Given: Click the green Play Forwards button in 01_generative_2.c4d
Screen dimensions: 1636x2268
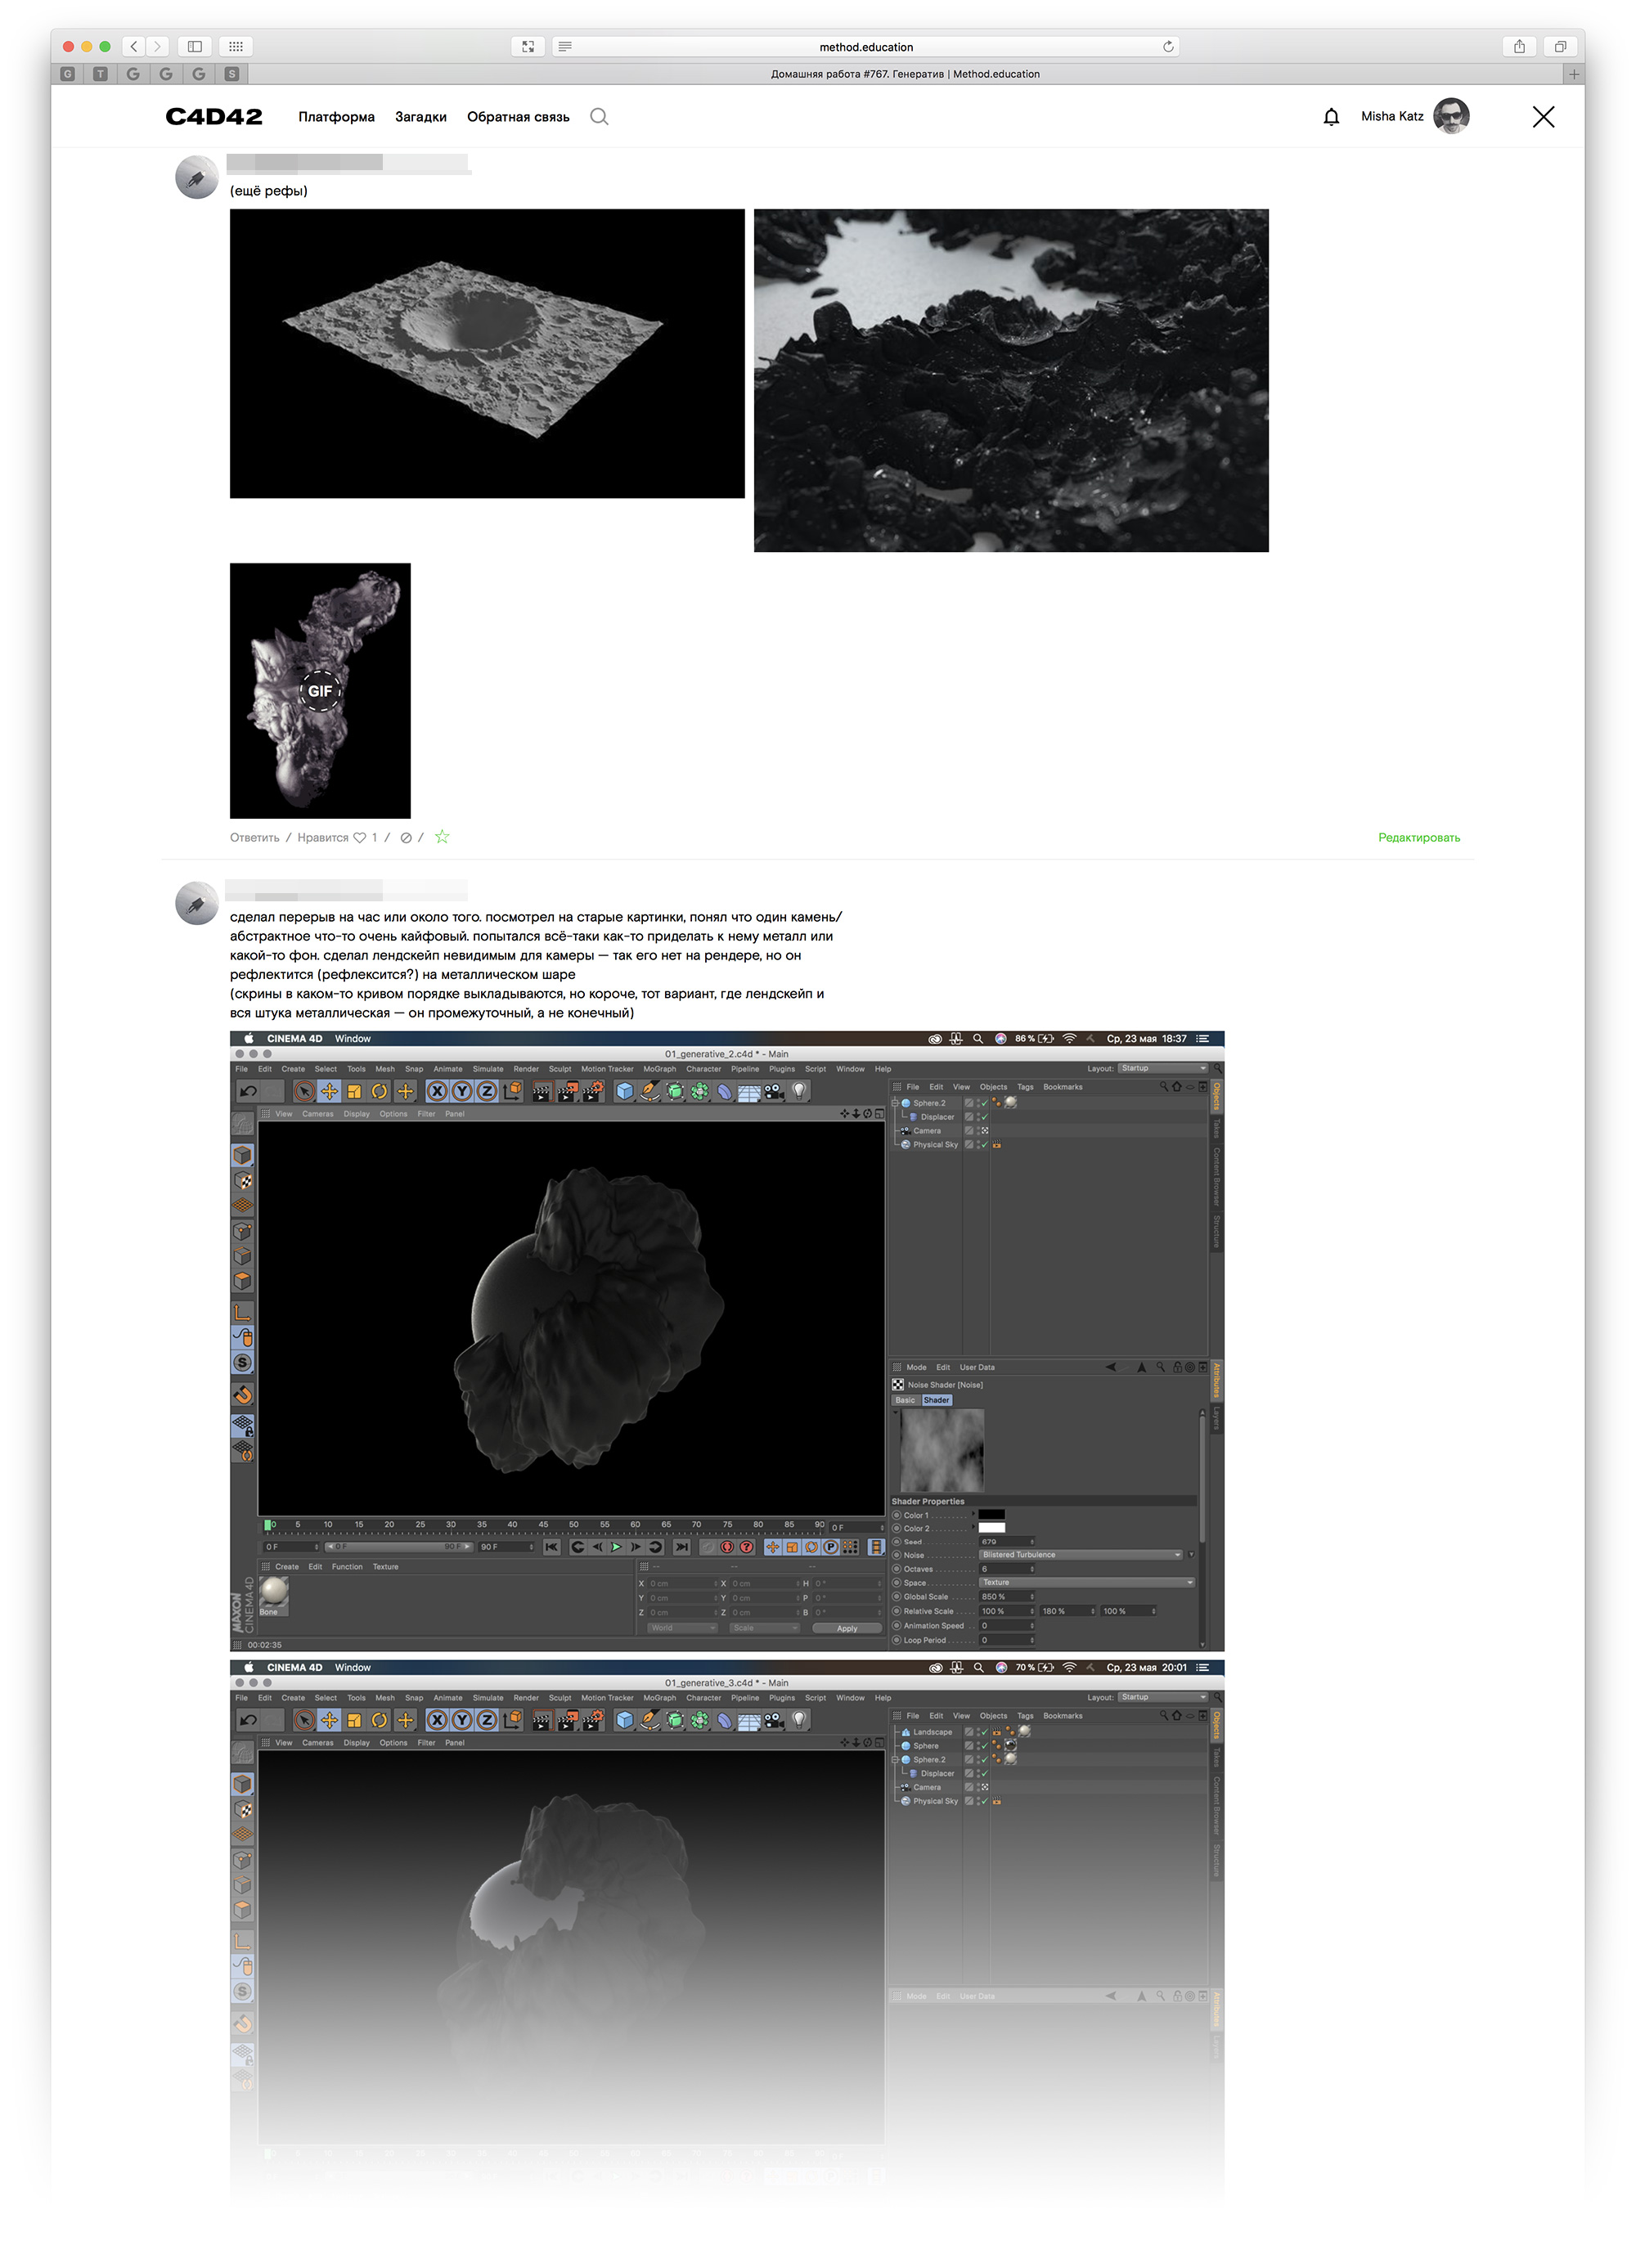Looking at the screenshot, I should 616,1546.
